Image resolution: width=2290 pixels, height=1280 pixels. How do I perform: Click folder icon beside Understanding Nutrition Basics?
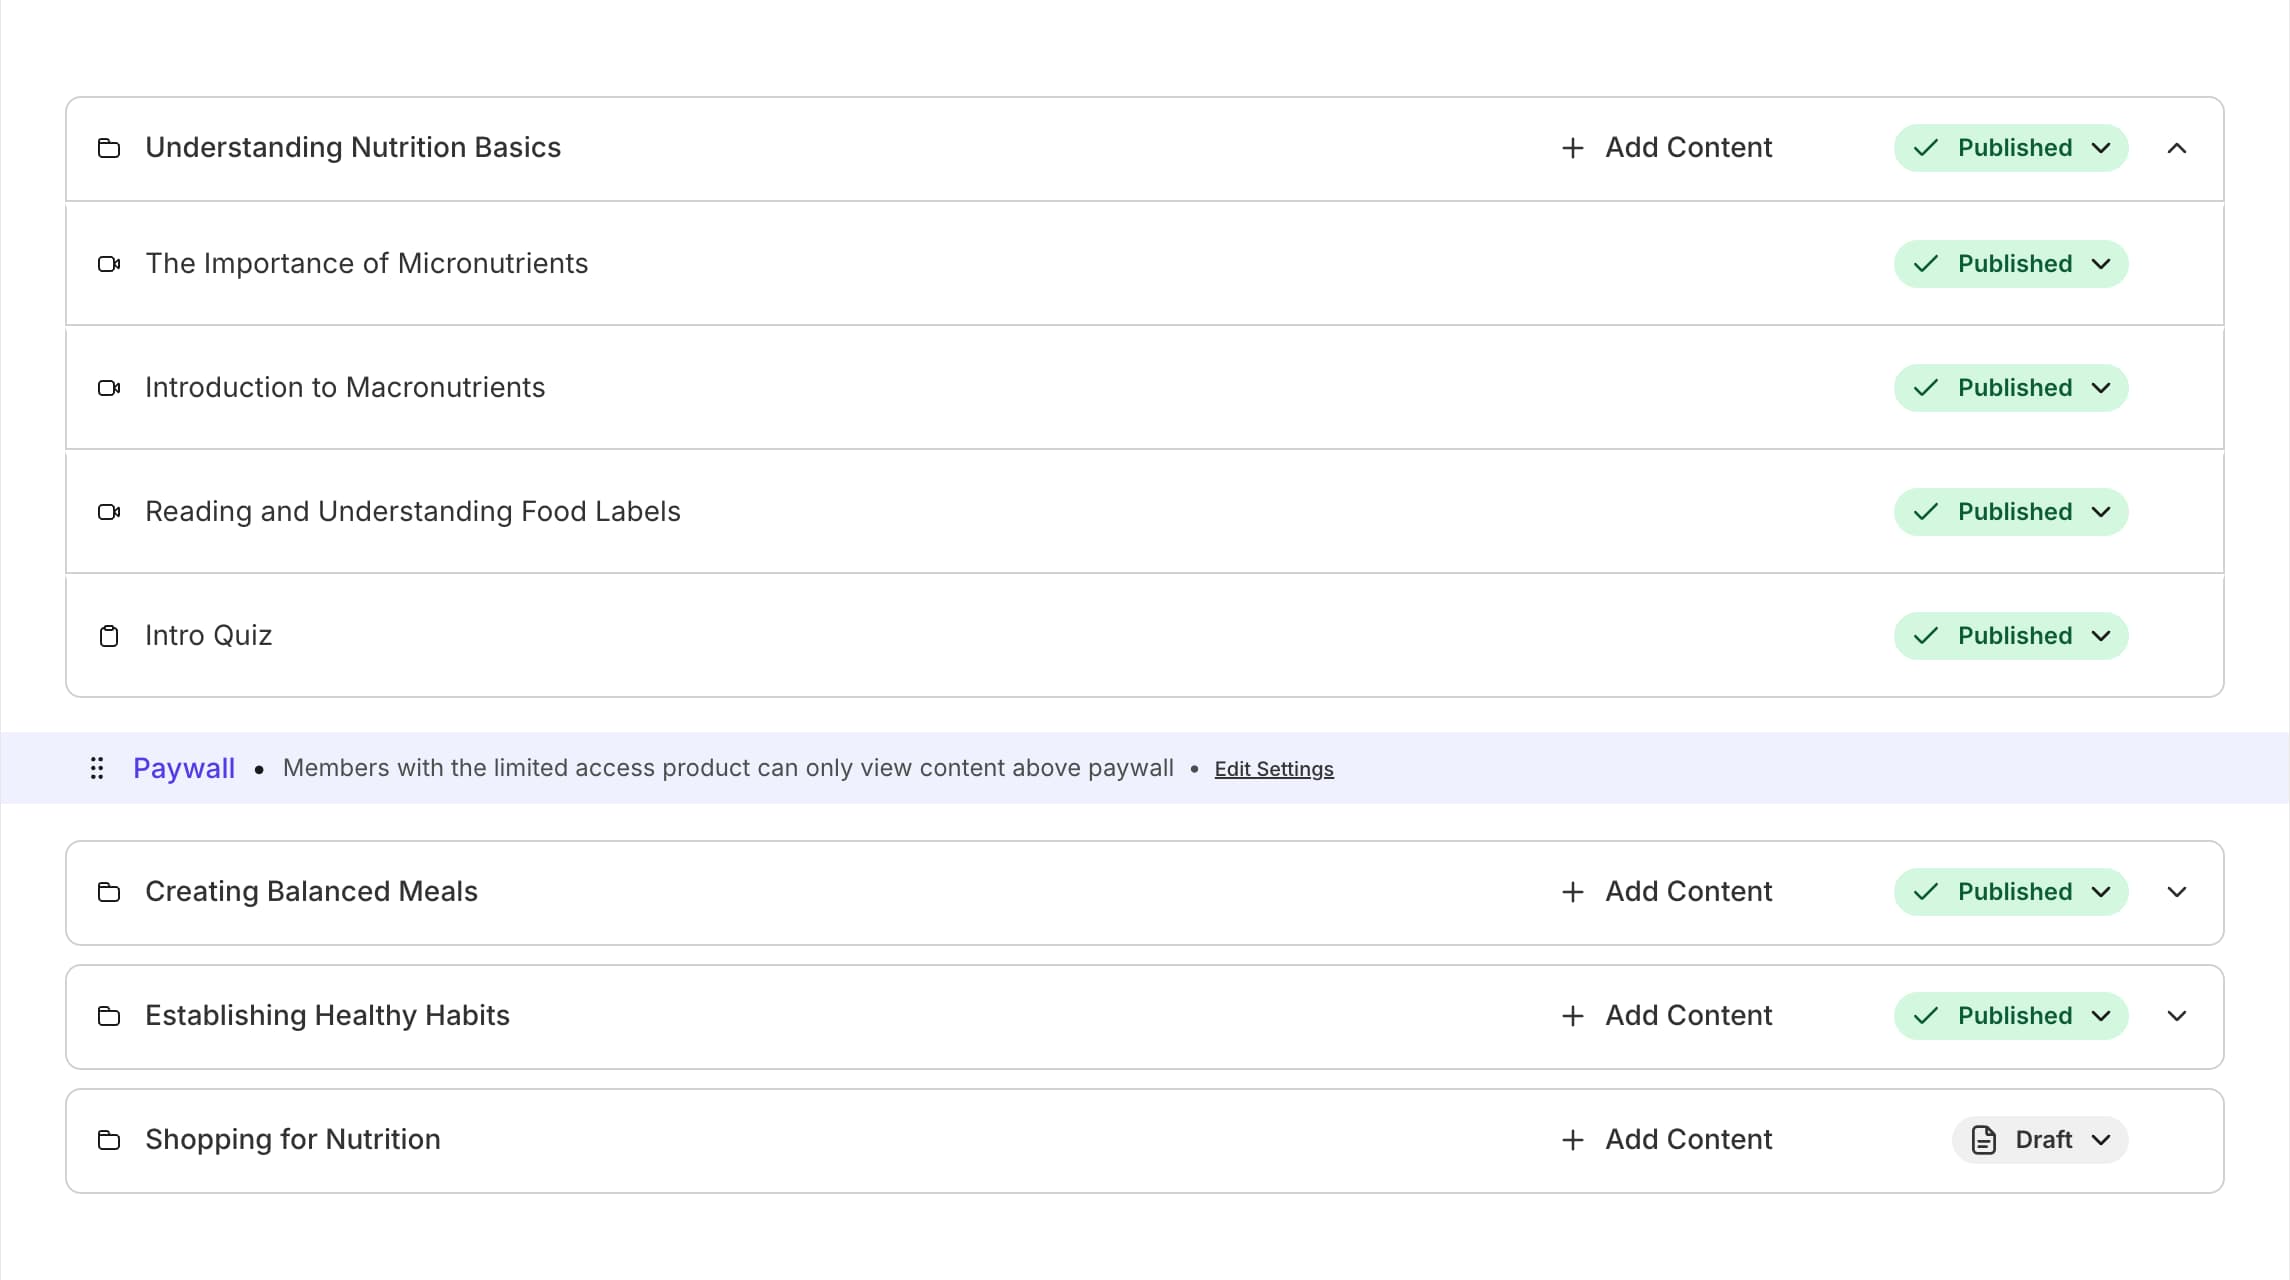click(109, 148)
